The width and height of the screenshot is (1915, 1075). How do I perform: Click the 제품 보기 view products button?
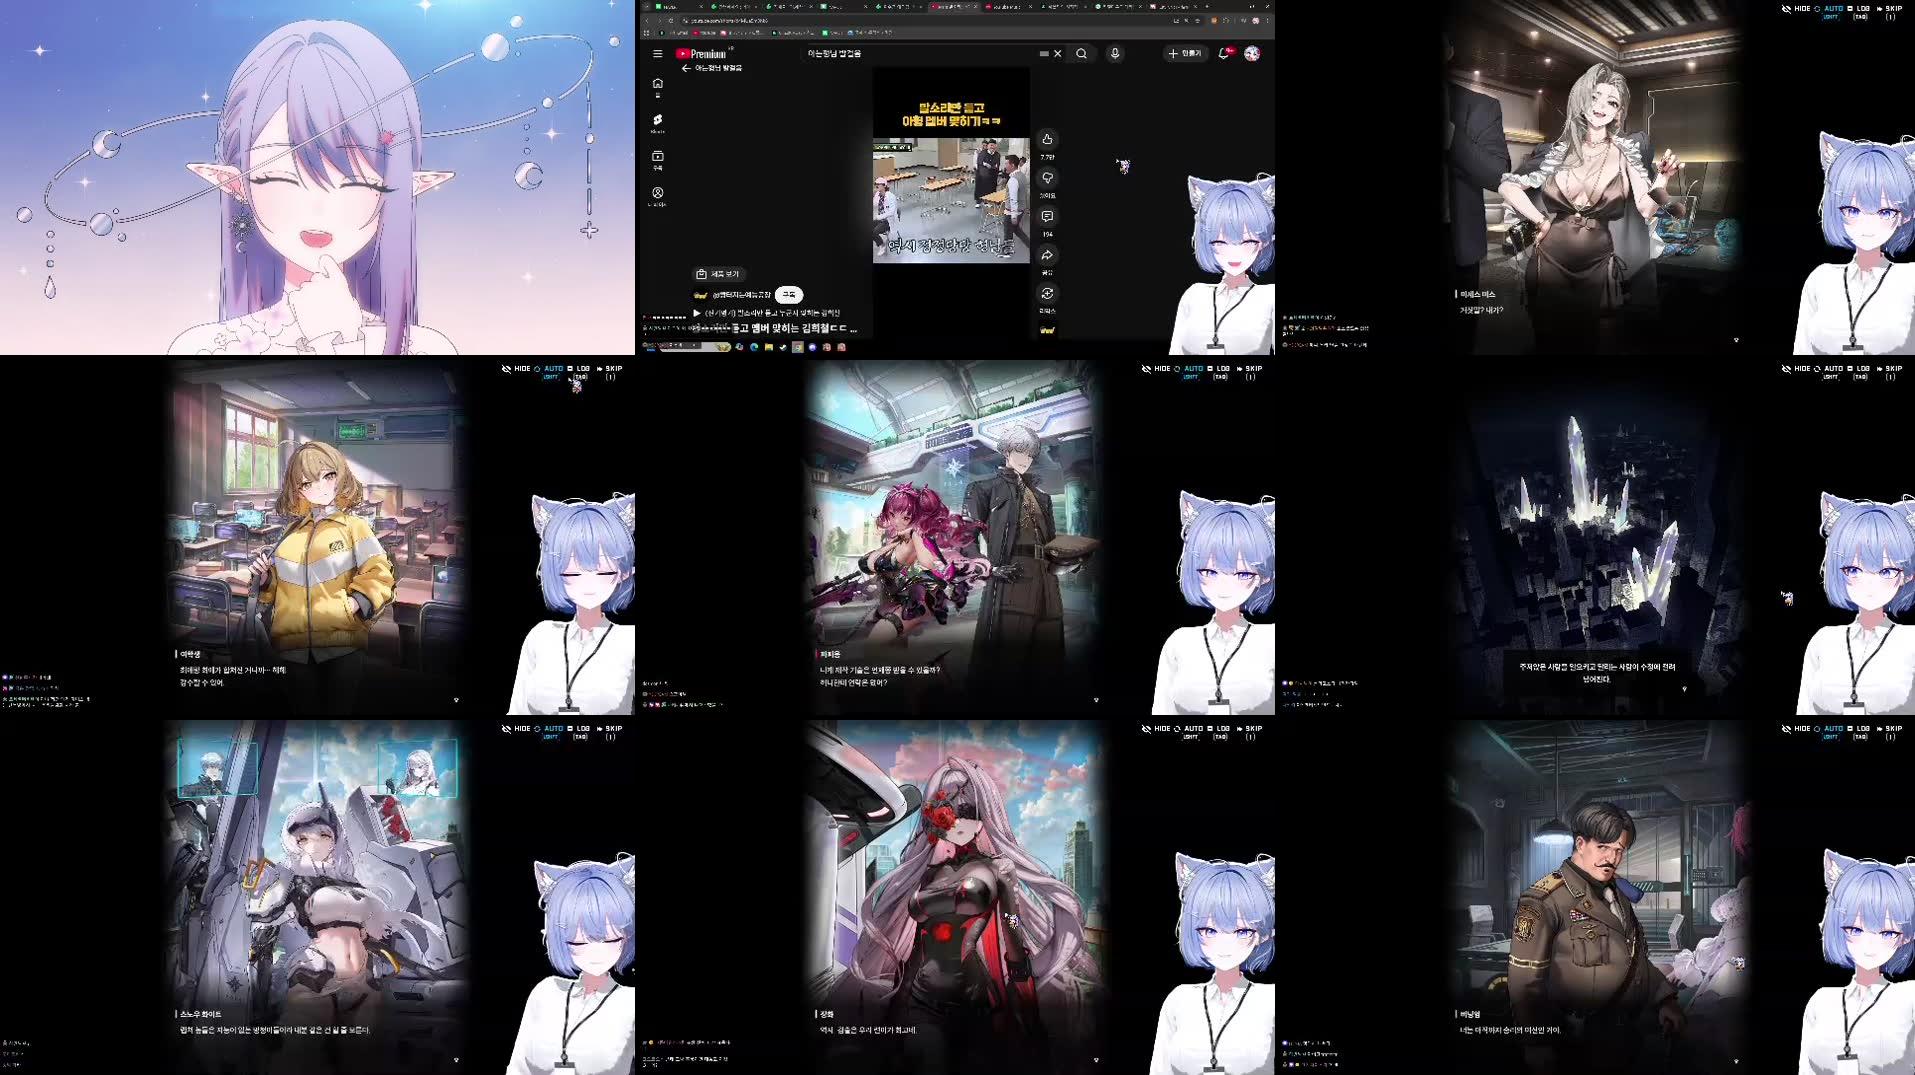pyautogui.click(x=718, y=274)
